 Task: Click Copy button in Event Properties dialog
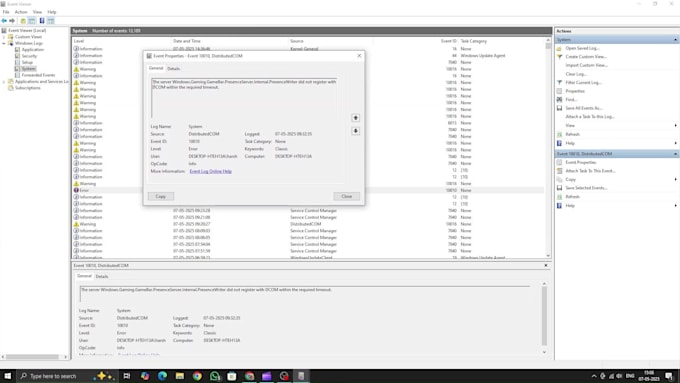point(160,196)
